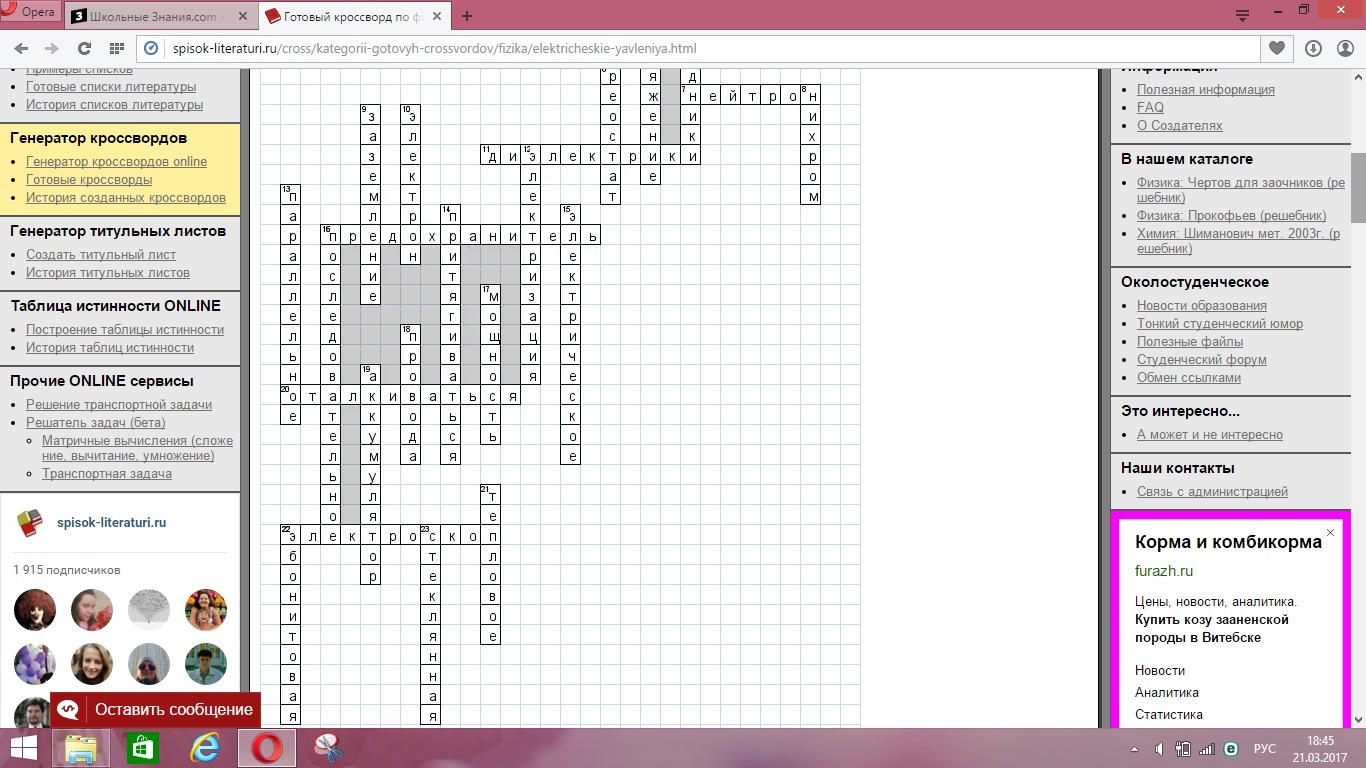Go forward to the next page
This screenshot has width=1366, height=768.
pos(52,48)
